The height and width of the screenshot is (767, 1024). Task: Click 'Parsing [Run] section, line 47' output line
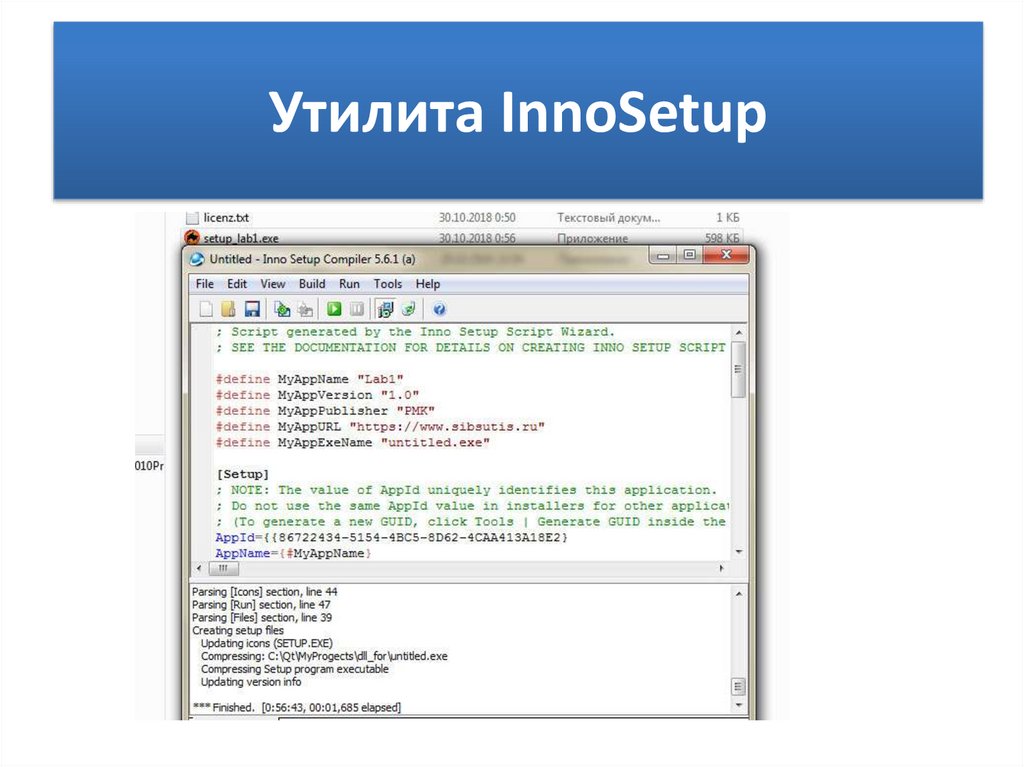(x=261, y=605)
